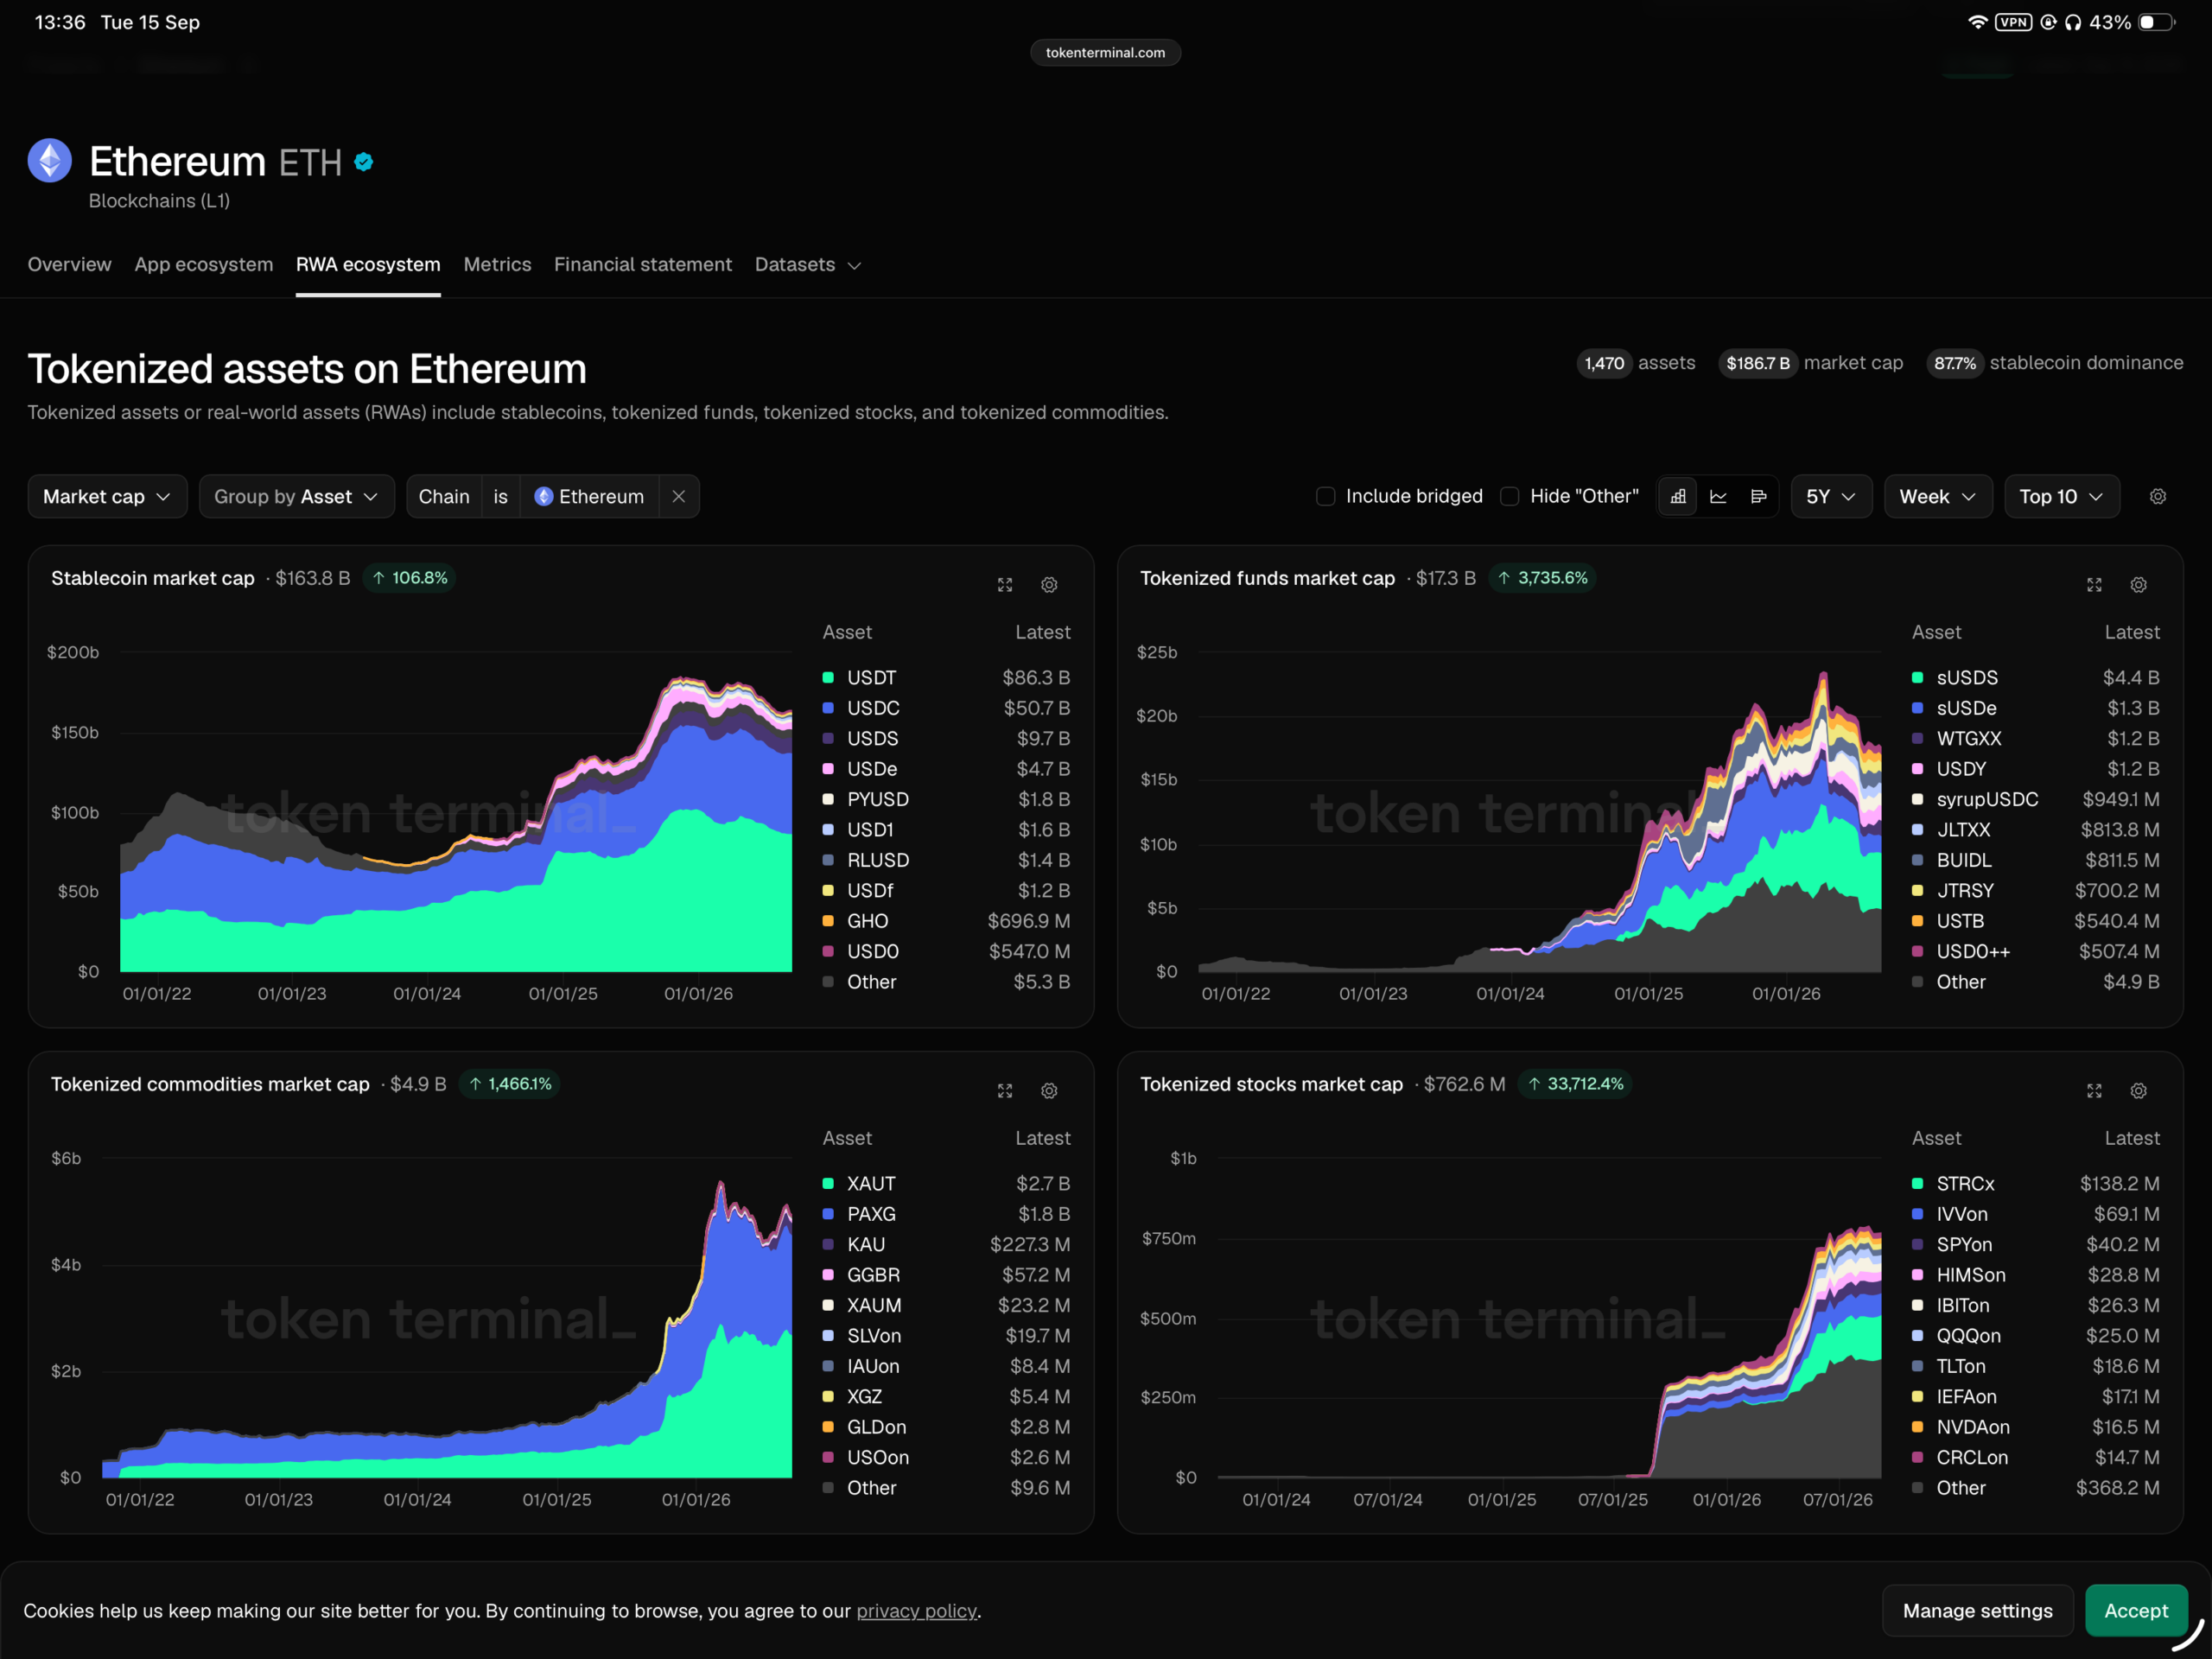Expand the Stablecoin market cap chart fullscreen

click(1005, 585)
